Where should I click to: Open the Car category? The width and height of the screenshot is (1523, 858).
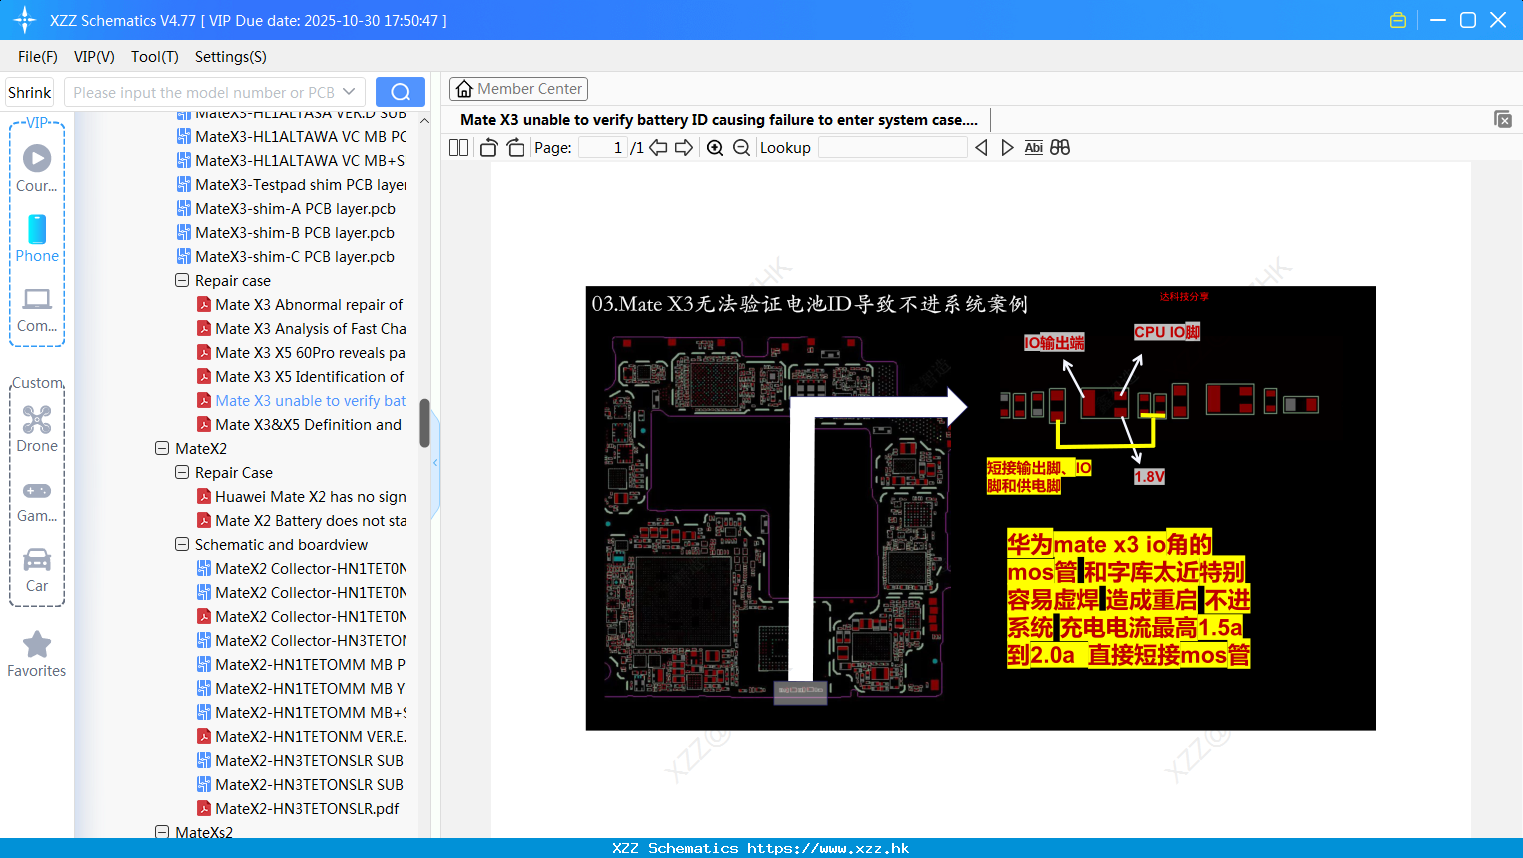pyautogui.click(x=37, y=570)
